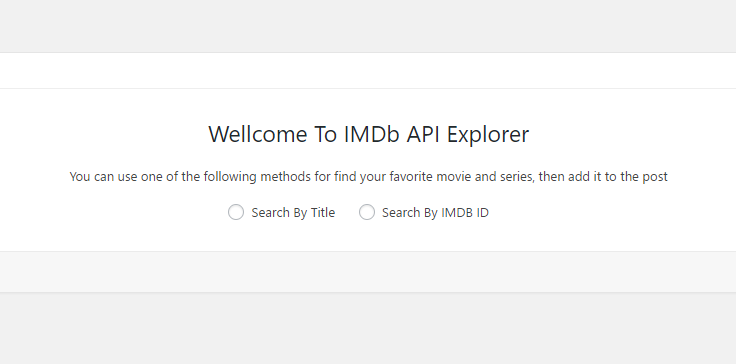This screenshot has width=736, height=364.
Task: Select the Search By Title radio button
Action: click(236, 212)
